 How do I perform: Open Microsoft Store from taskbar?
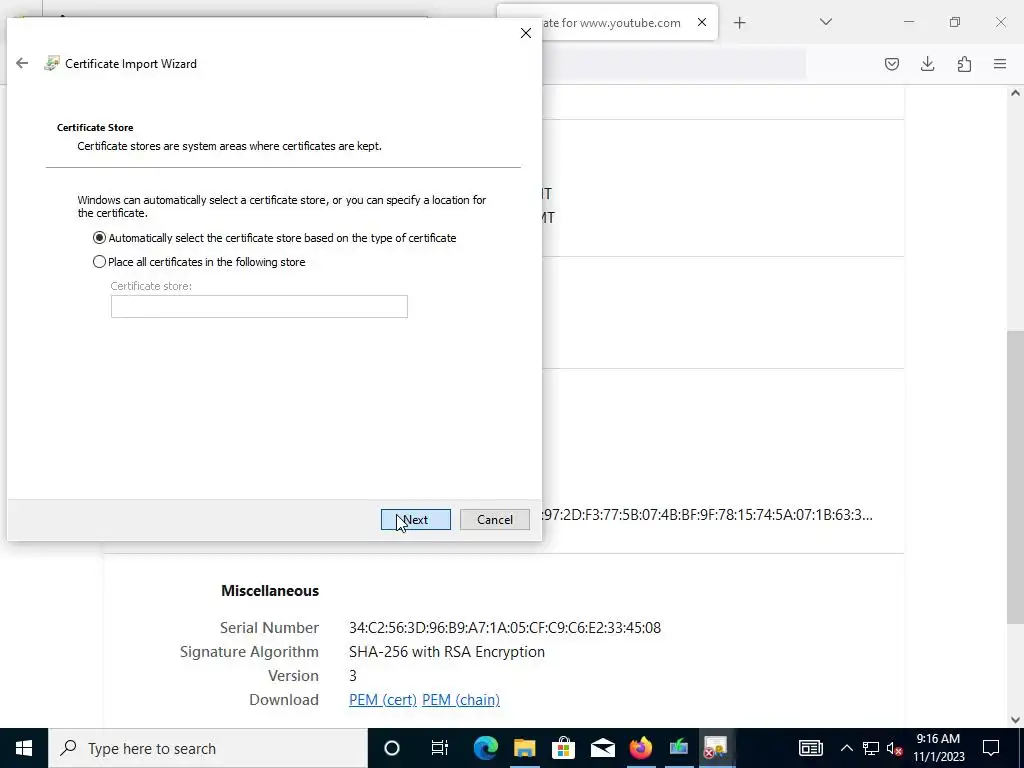563,748
